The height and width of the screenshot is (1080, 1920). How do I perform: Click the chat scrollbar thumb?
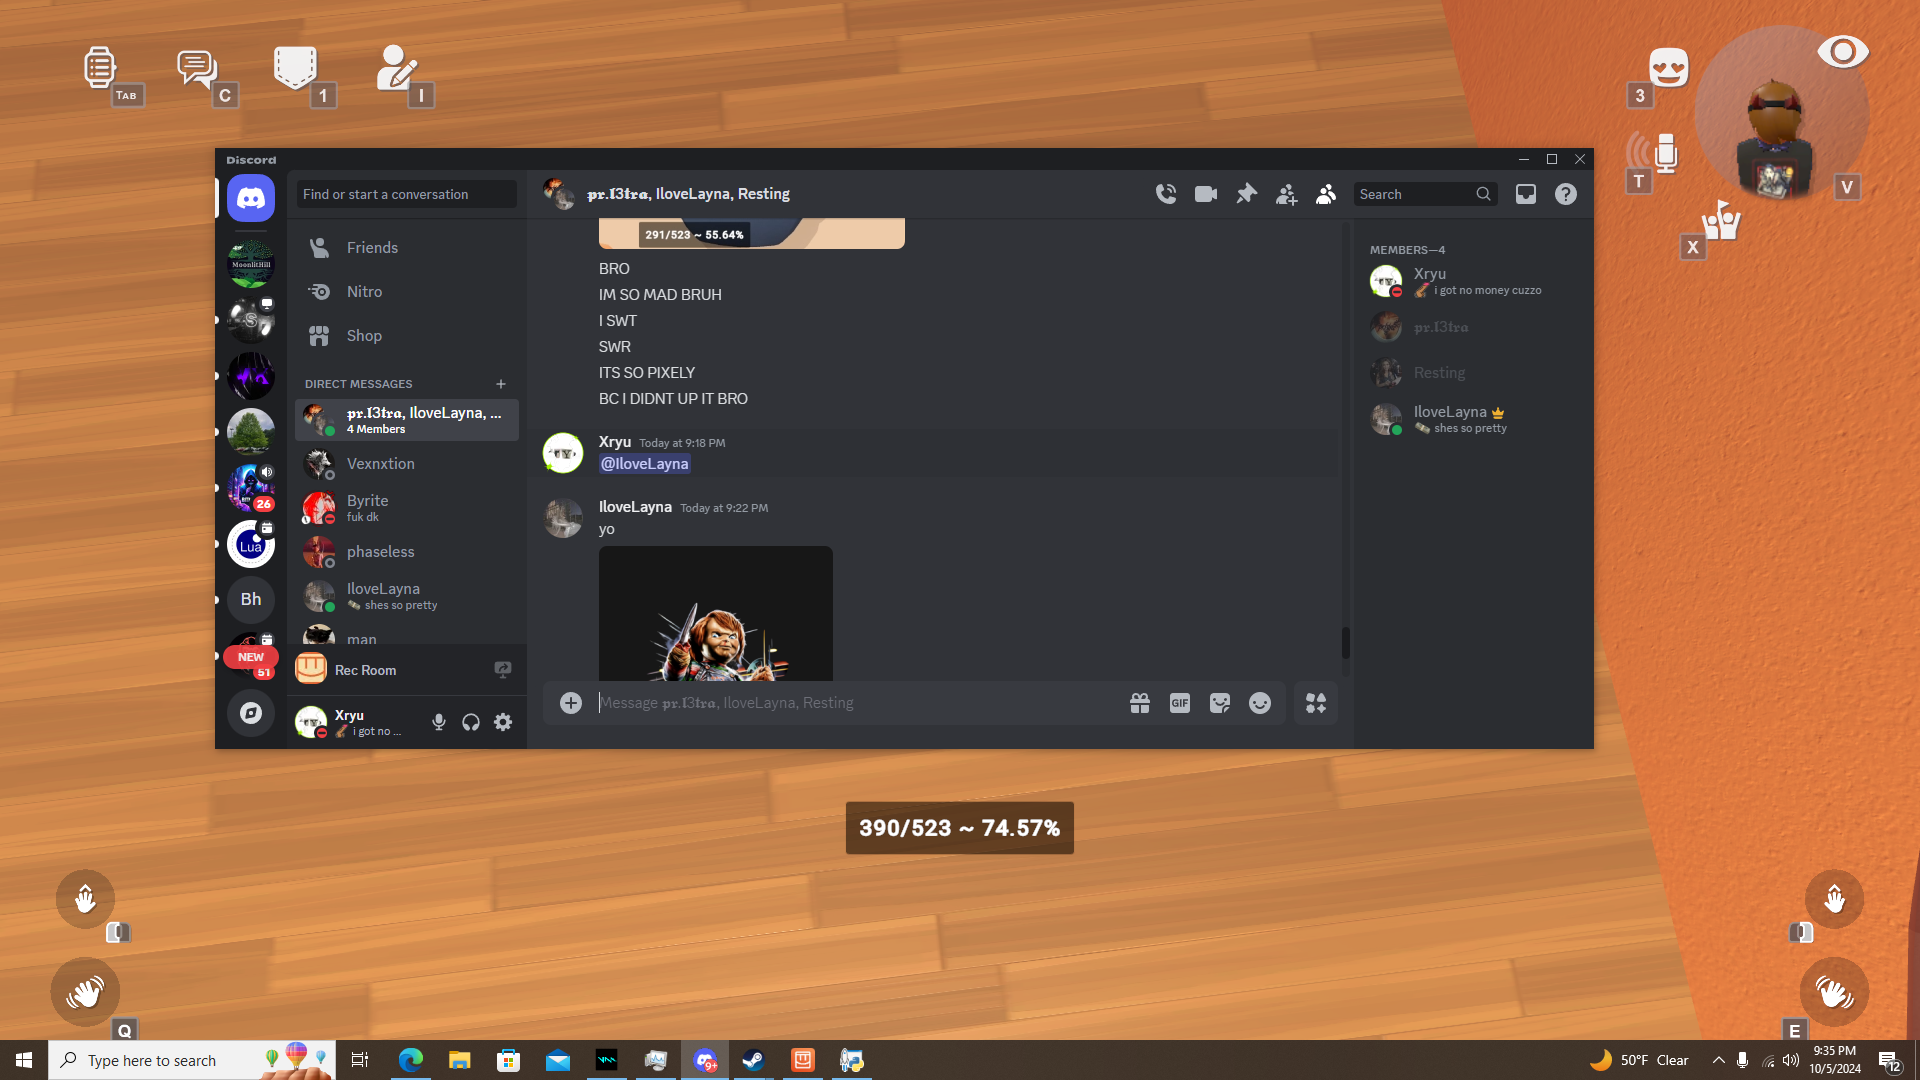pos(1346,643)
